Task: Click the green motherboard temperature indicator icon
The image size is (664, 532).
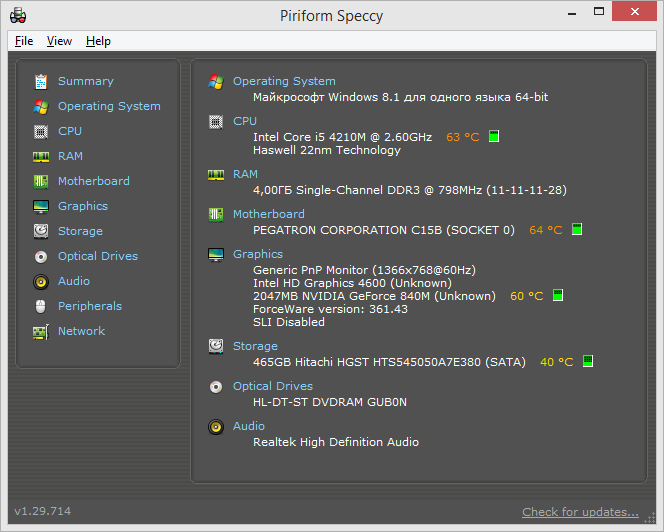Action: click(x=577, y=229)
